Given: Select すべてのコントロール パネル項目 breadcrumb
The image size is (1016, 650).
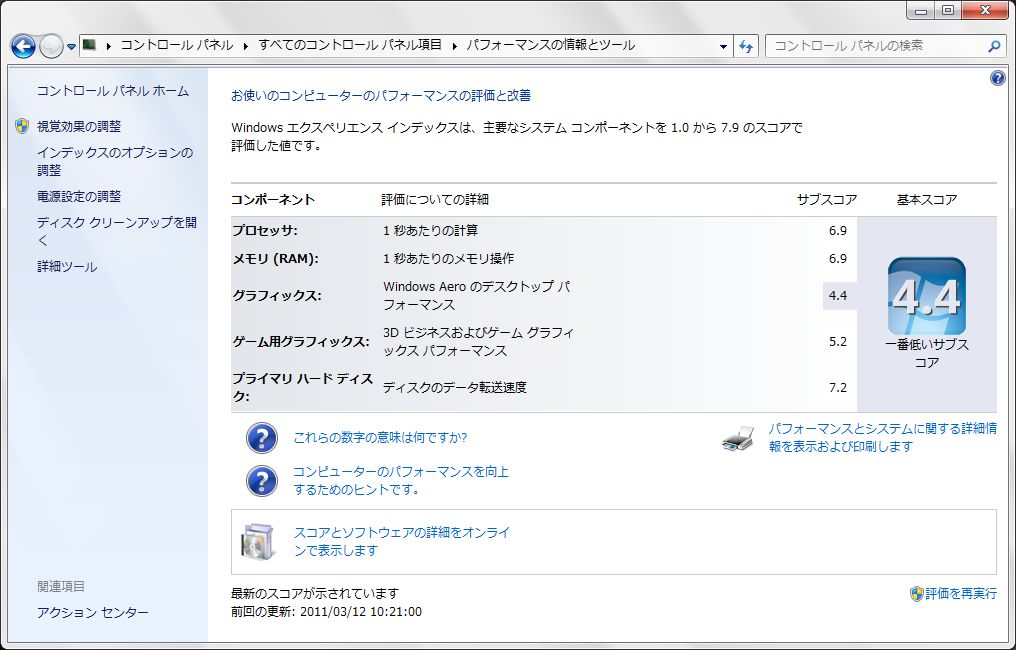Looking at the screenshot, I should click(x=350, y=45).
